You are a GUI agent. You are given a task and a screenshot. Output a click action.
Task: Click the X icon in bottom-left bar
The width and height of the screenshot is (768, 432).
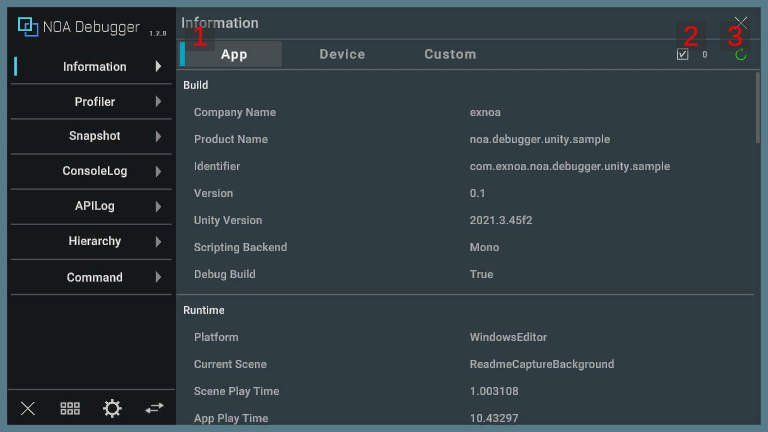pos(28,408)
